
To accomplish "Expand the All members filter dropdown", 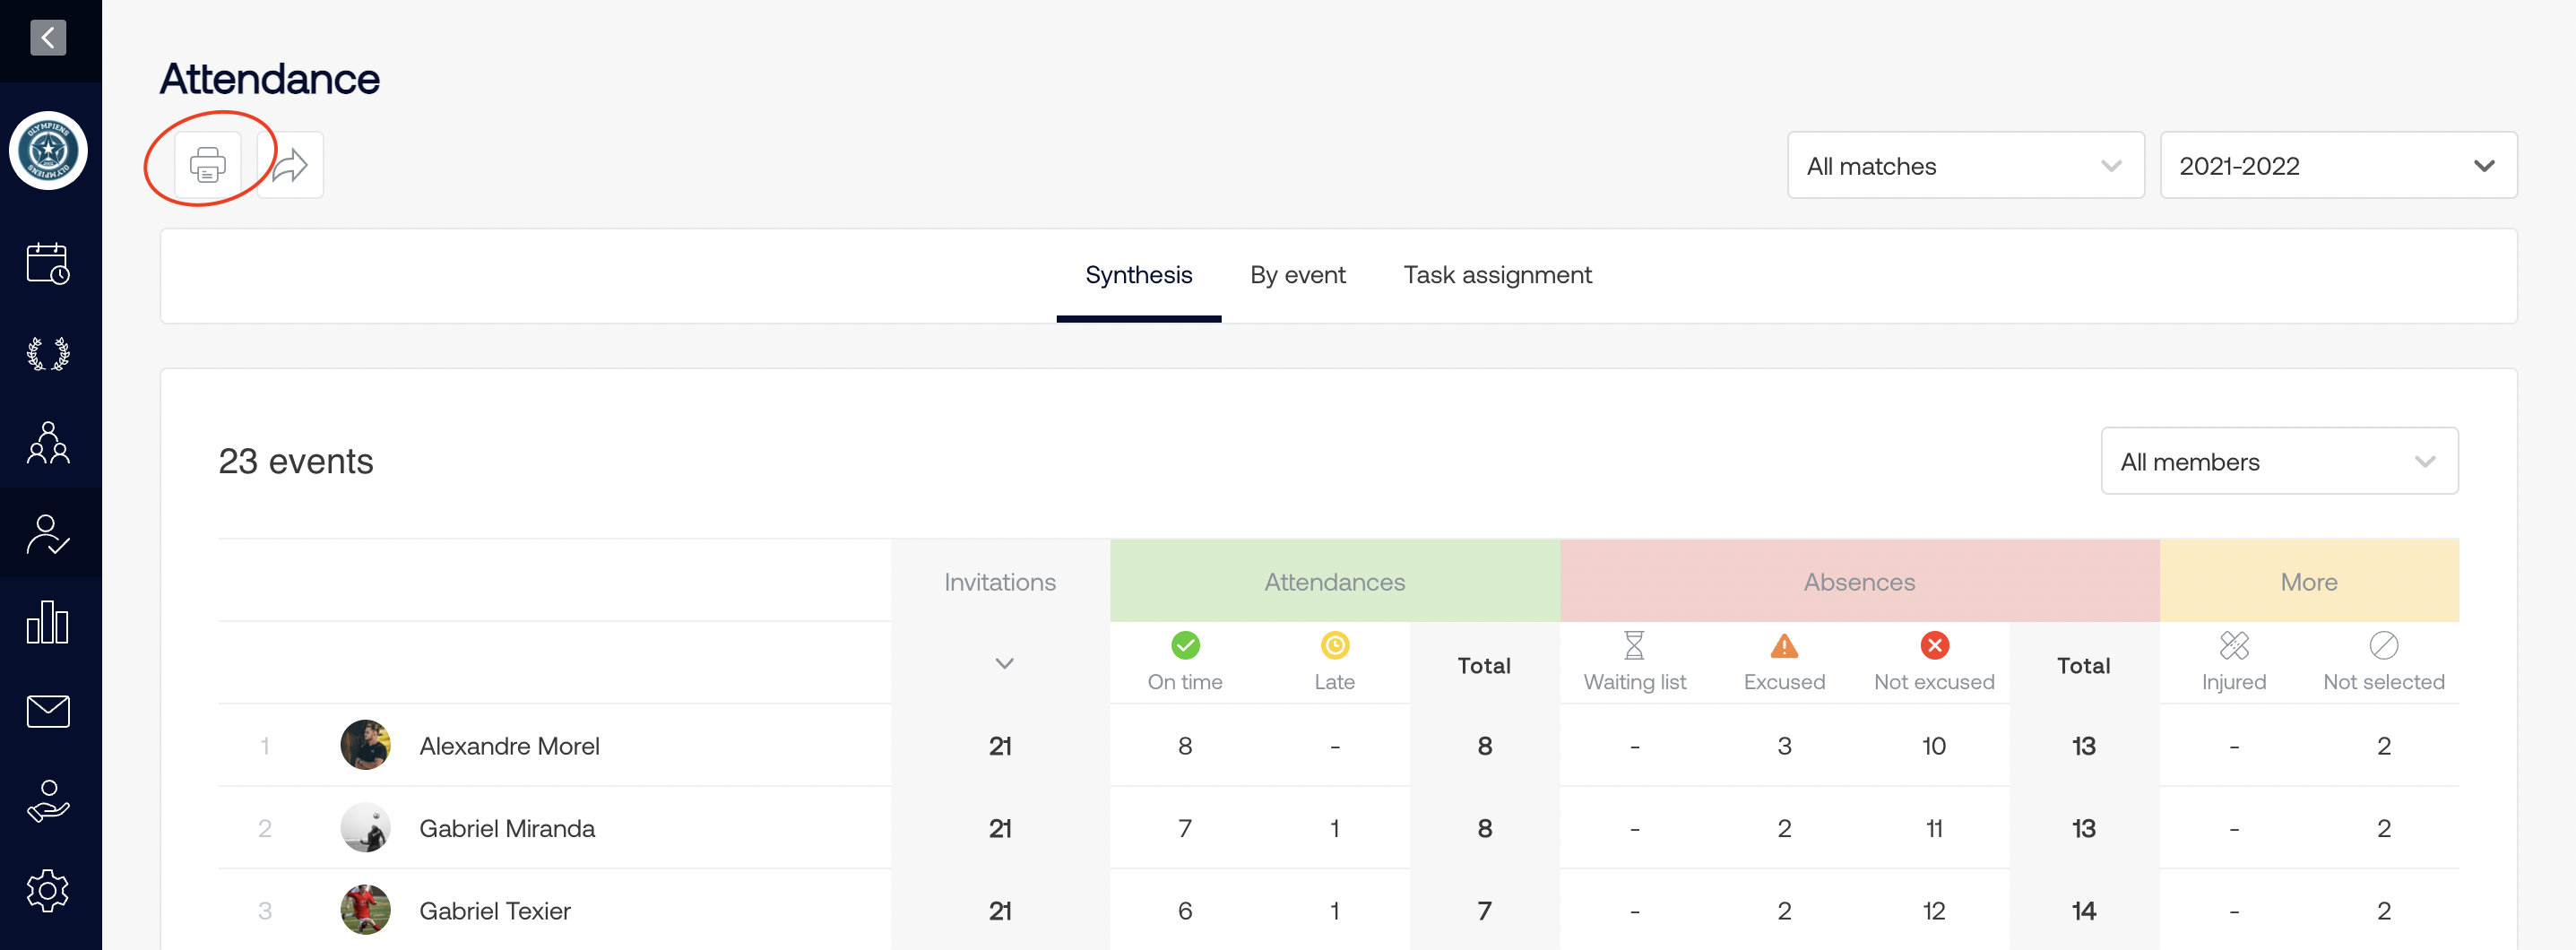I will click(x=2278, y=462).
